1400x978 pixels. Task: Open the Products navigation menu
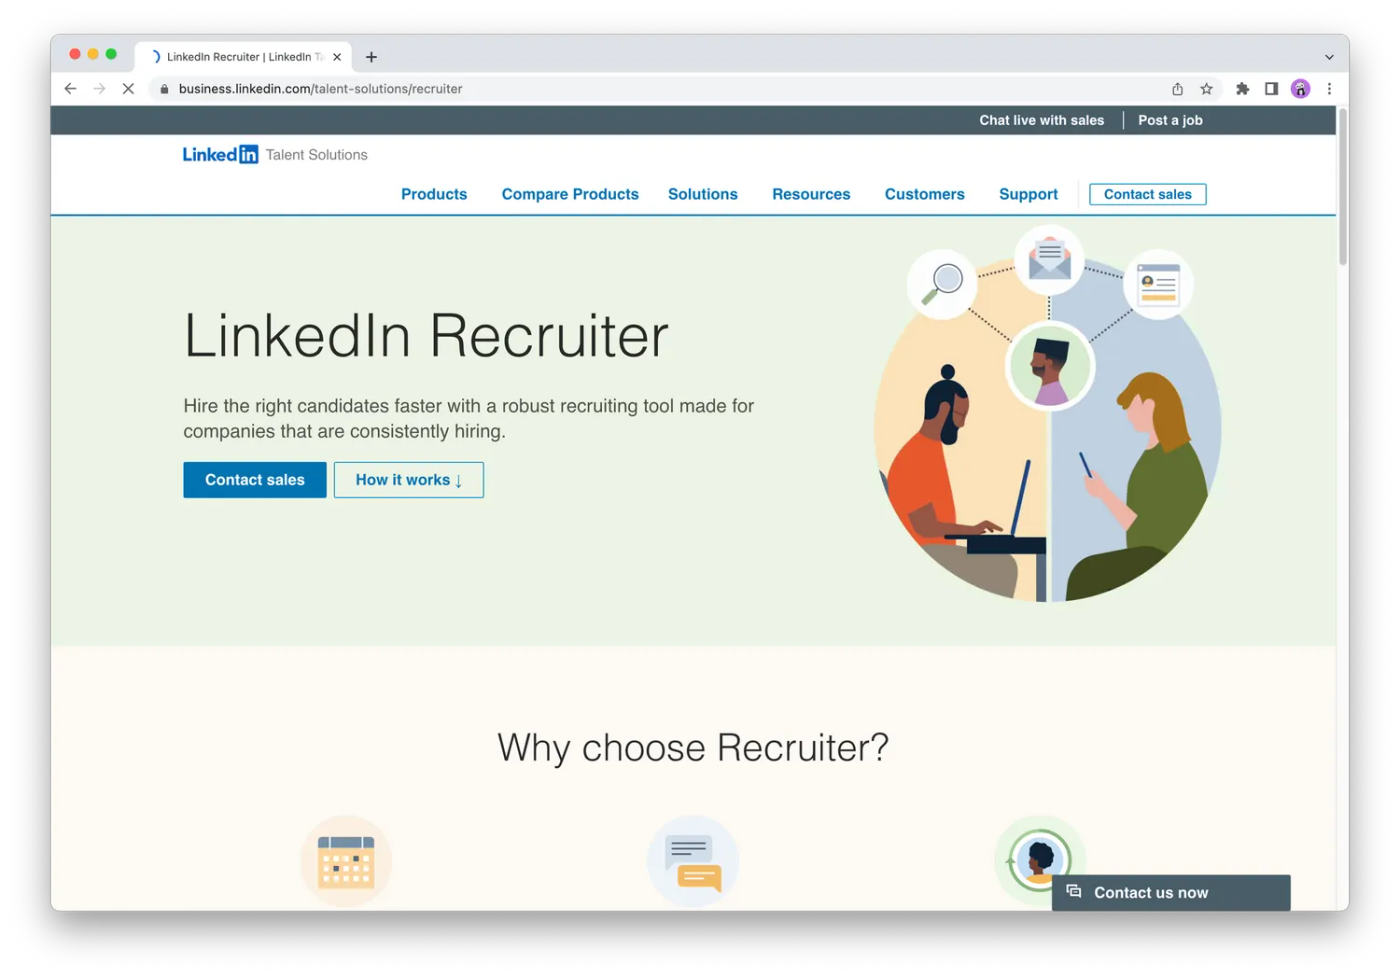pyautogui.click(x=434, y=194)
